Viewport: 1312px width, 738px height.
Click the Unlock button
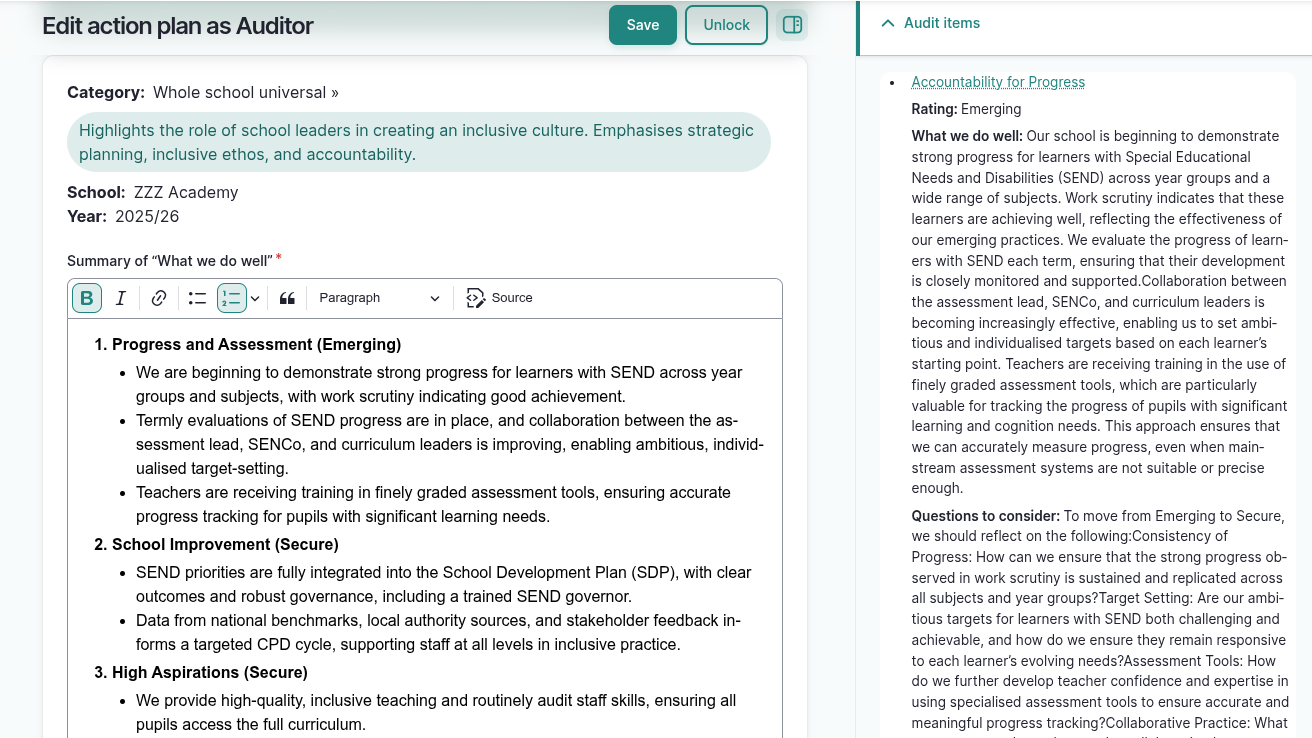(x=726, y=24)
